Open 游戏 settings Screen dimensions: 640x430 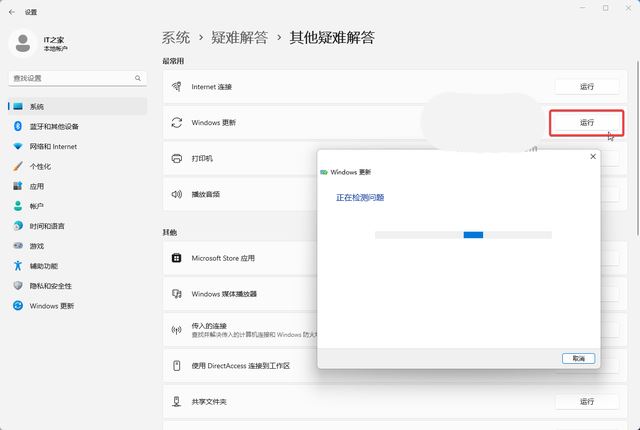37,246
